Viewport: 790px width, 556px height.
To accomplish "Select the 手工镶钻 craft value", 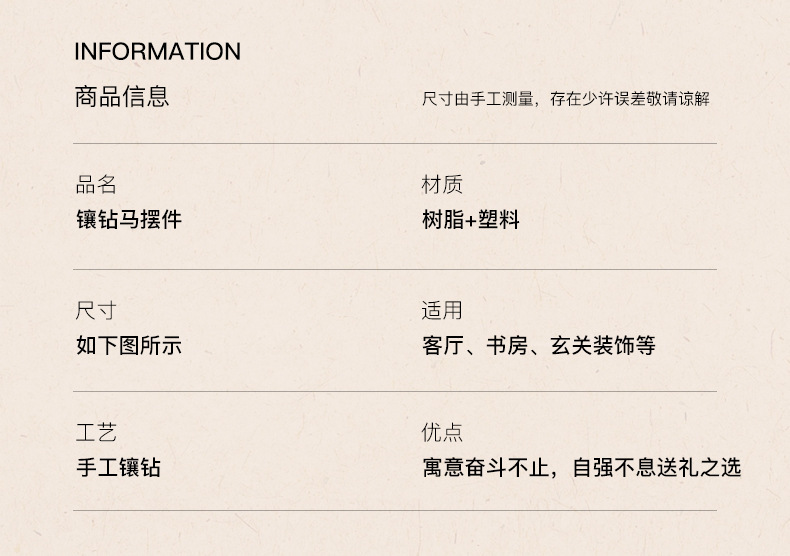I will coord(118,467).
